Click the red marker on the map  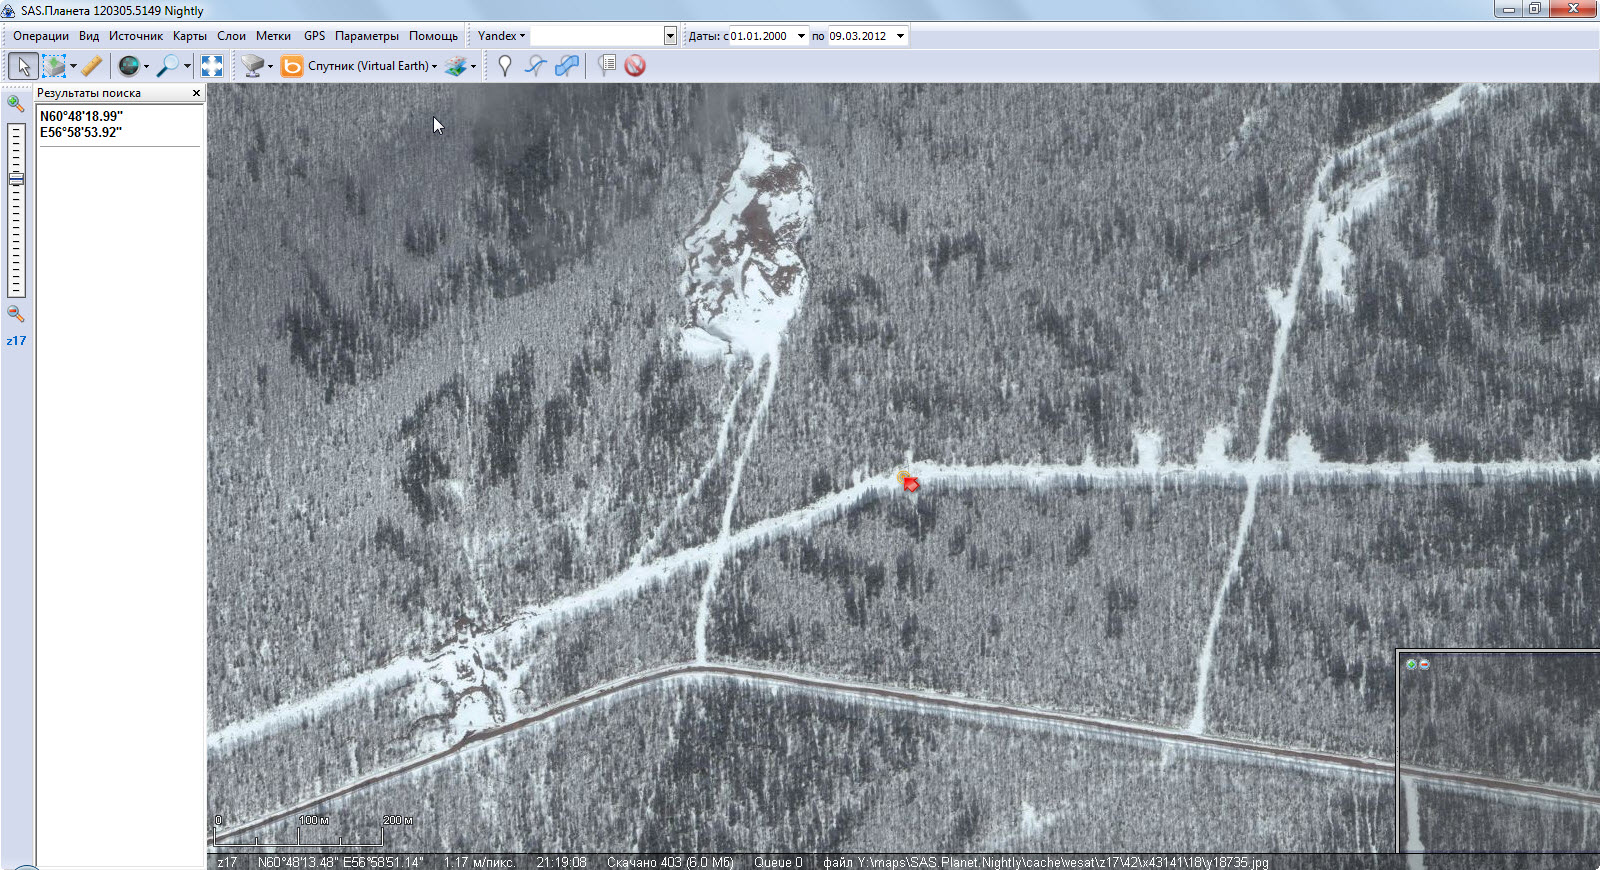(909, 483)
